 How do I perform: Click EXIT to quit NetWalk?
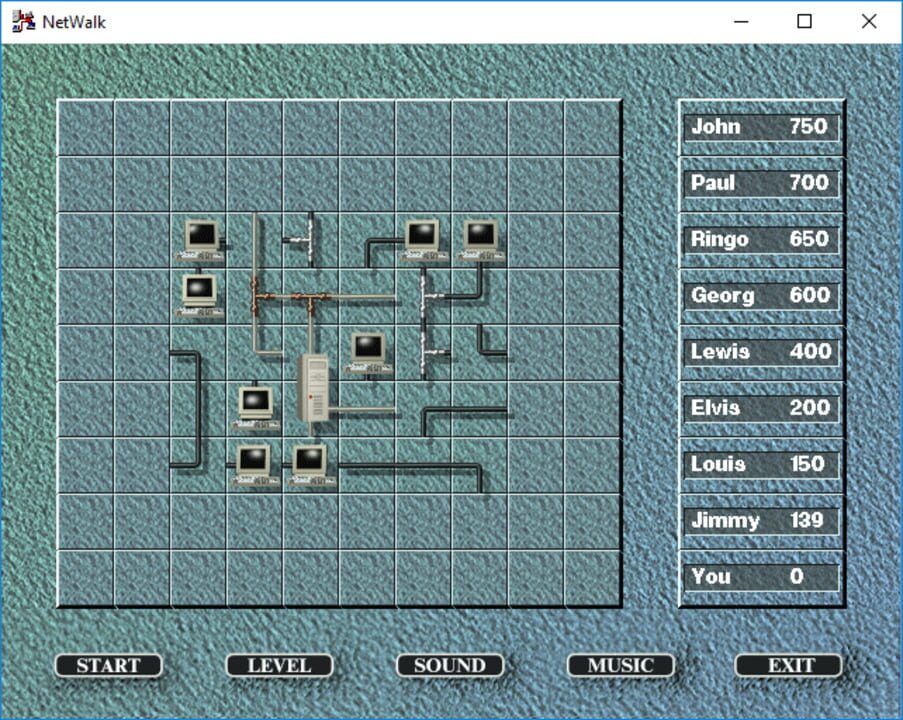point(788,665)
